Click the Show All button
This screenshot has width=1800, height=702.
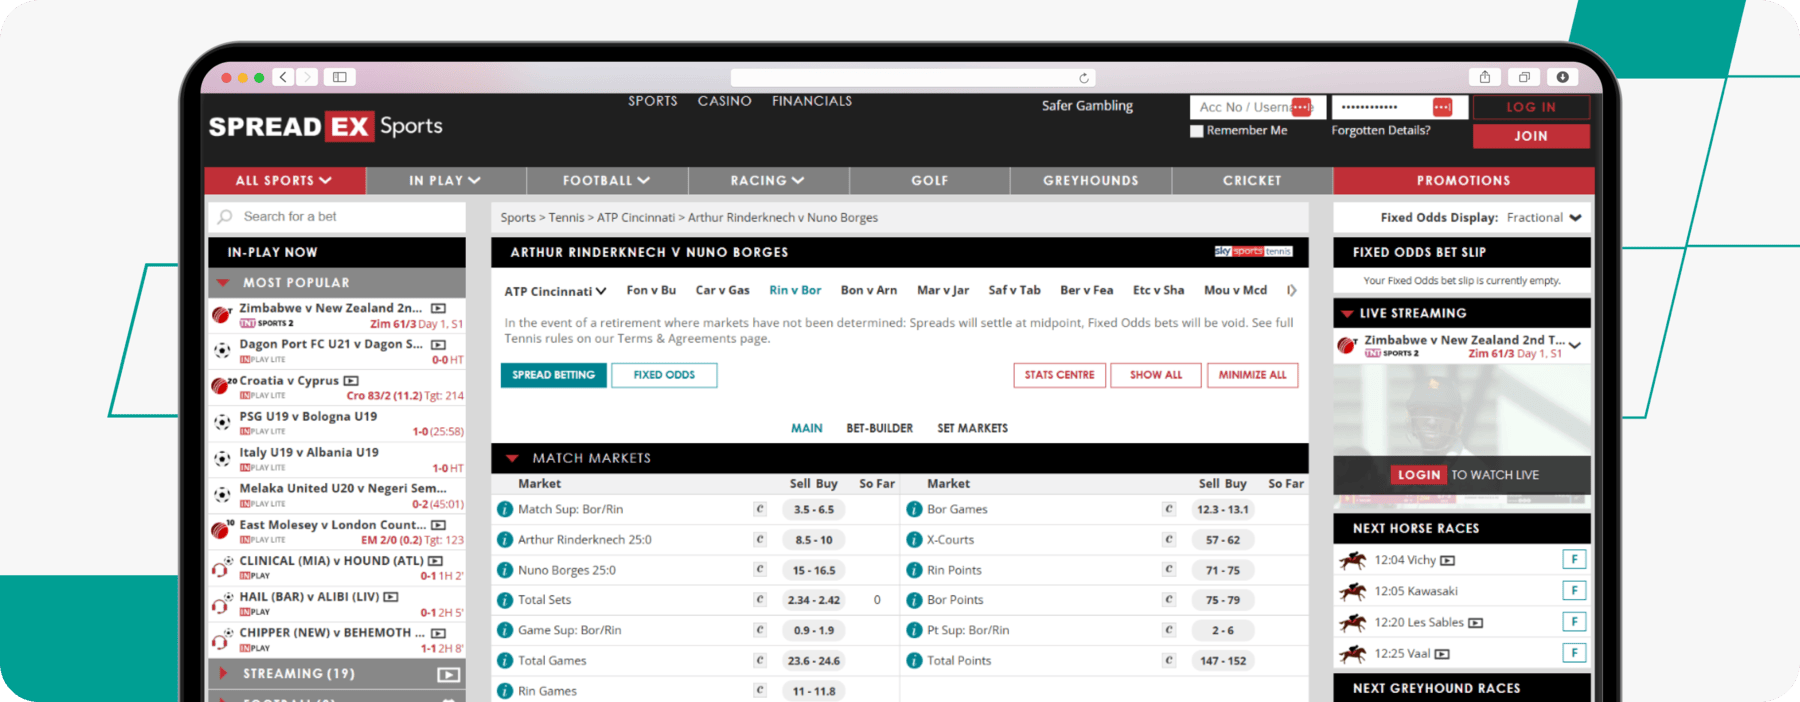pos(1156,375)
